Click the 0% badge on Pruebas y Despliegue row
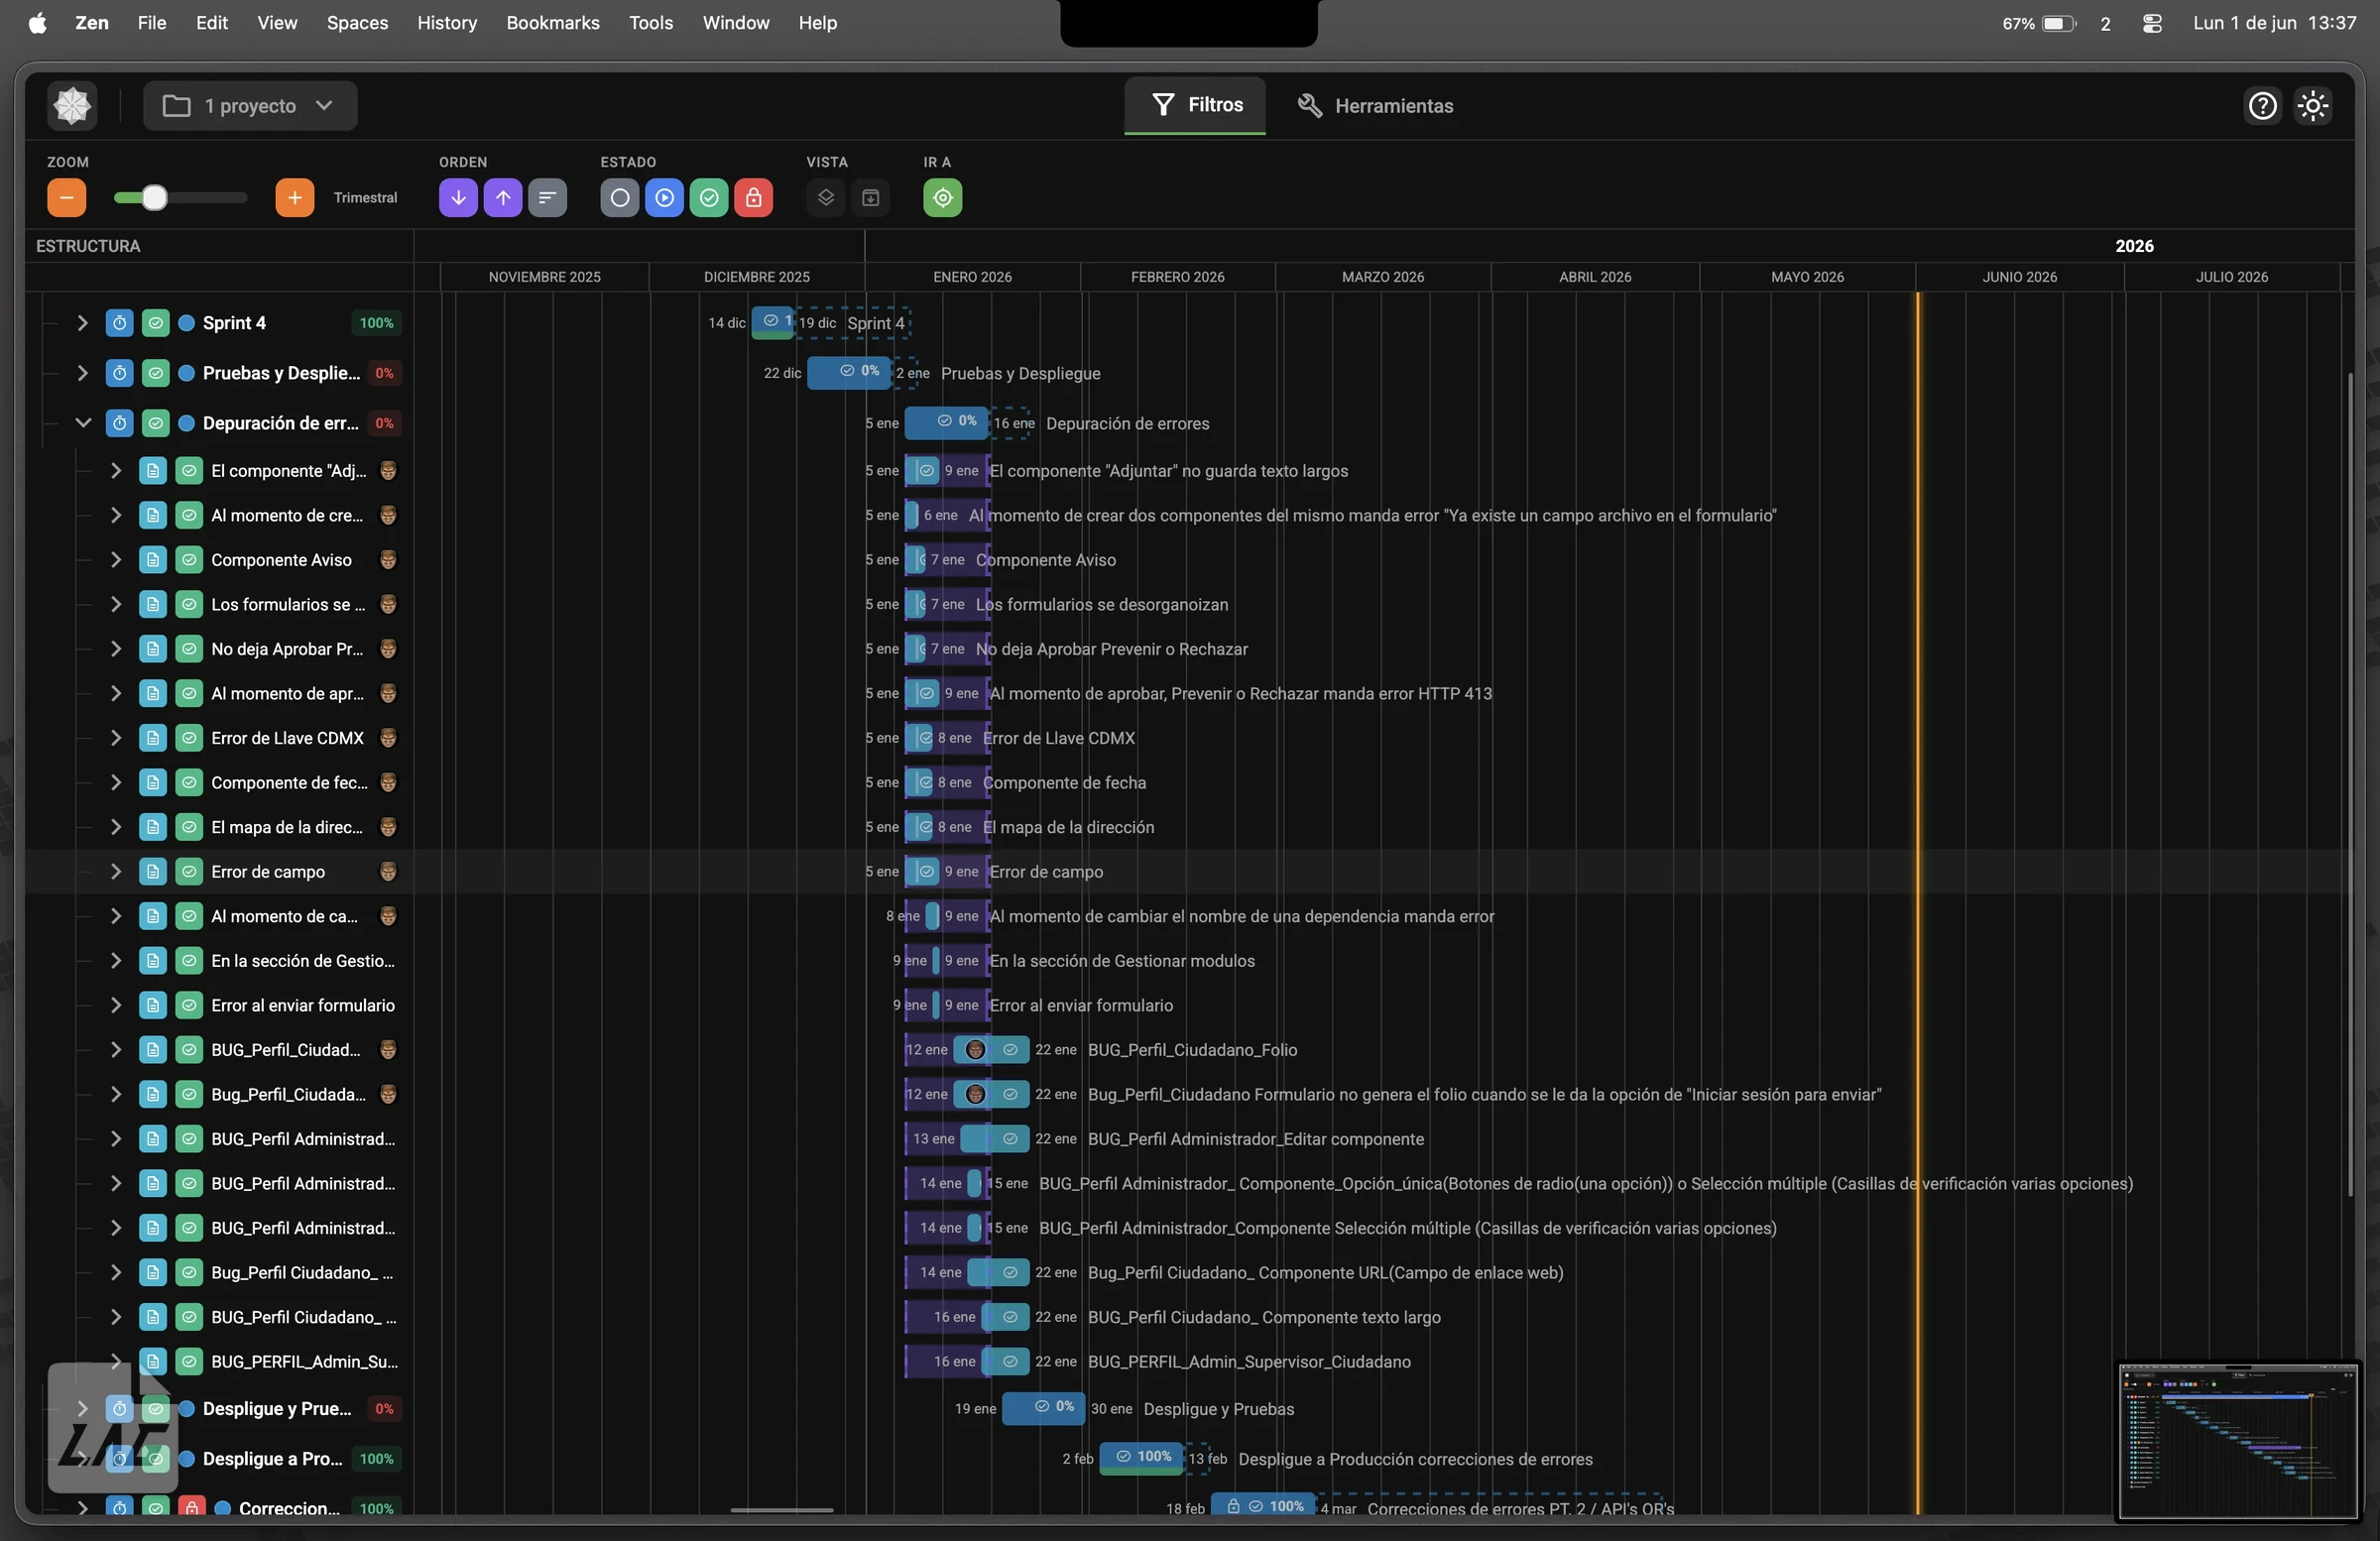 (x=384, y=373)
